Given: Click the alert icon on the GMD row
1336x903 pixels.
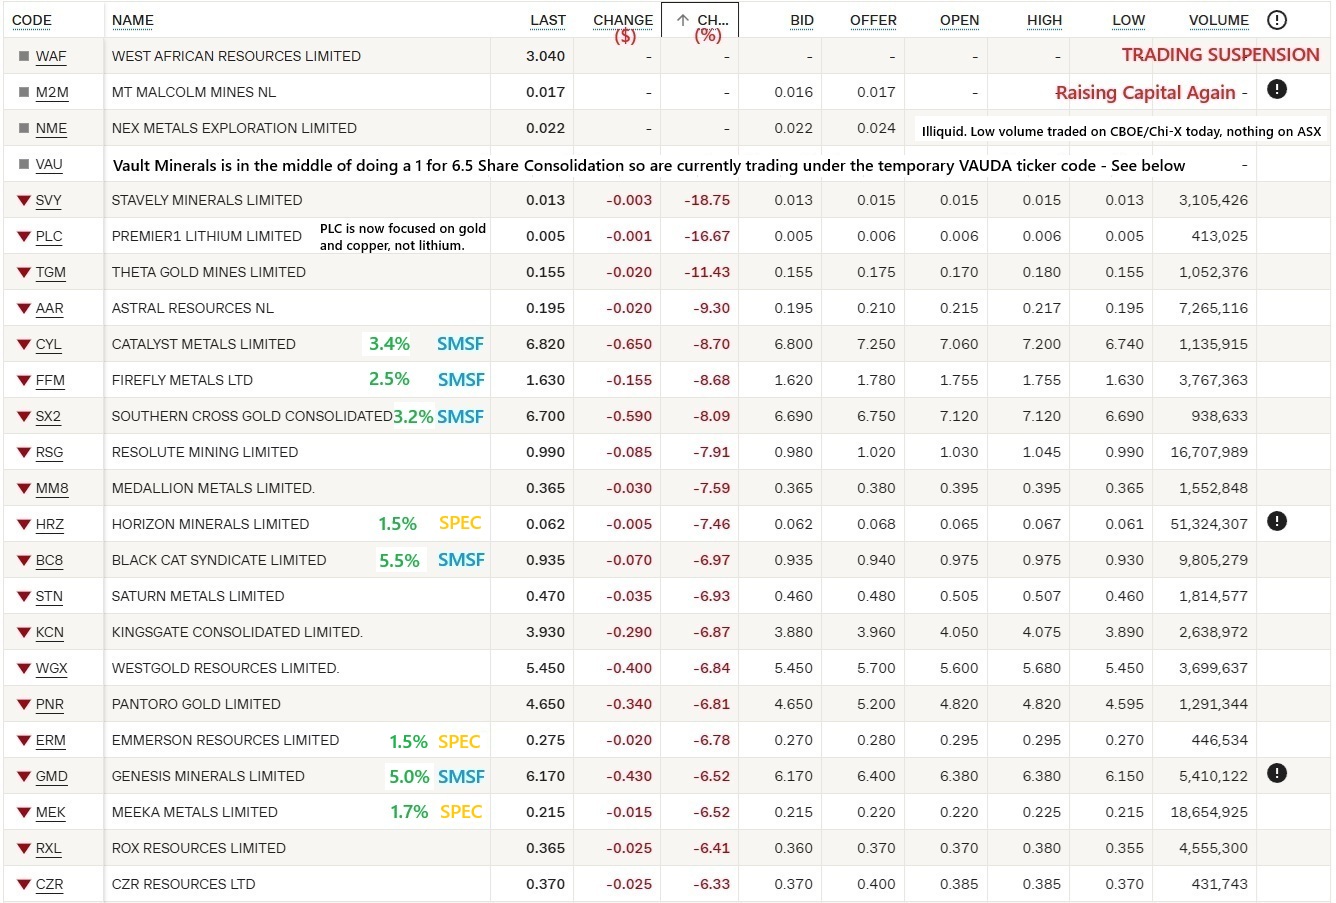Looking at the screenshot, I should (x=1276, y=774).
